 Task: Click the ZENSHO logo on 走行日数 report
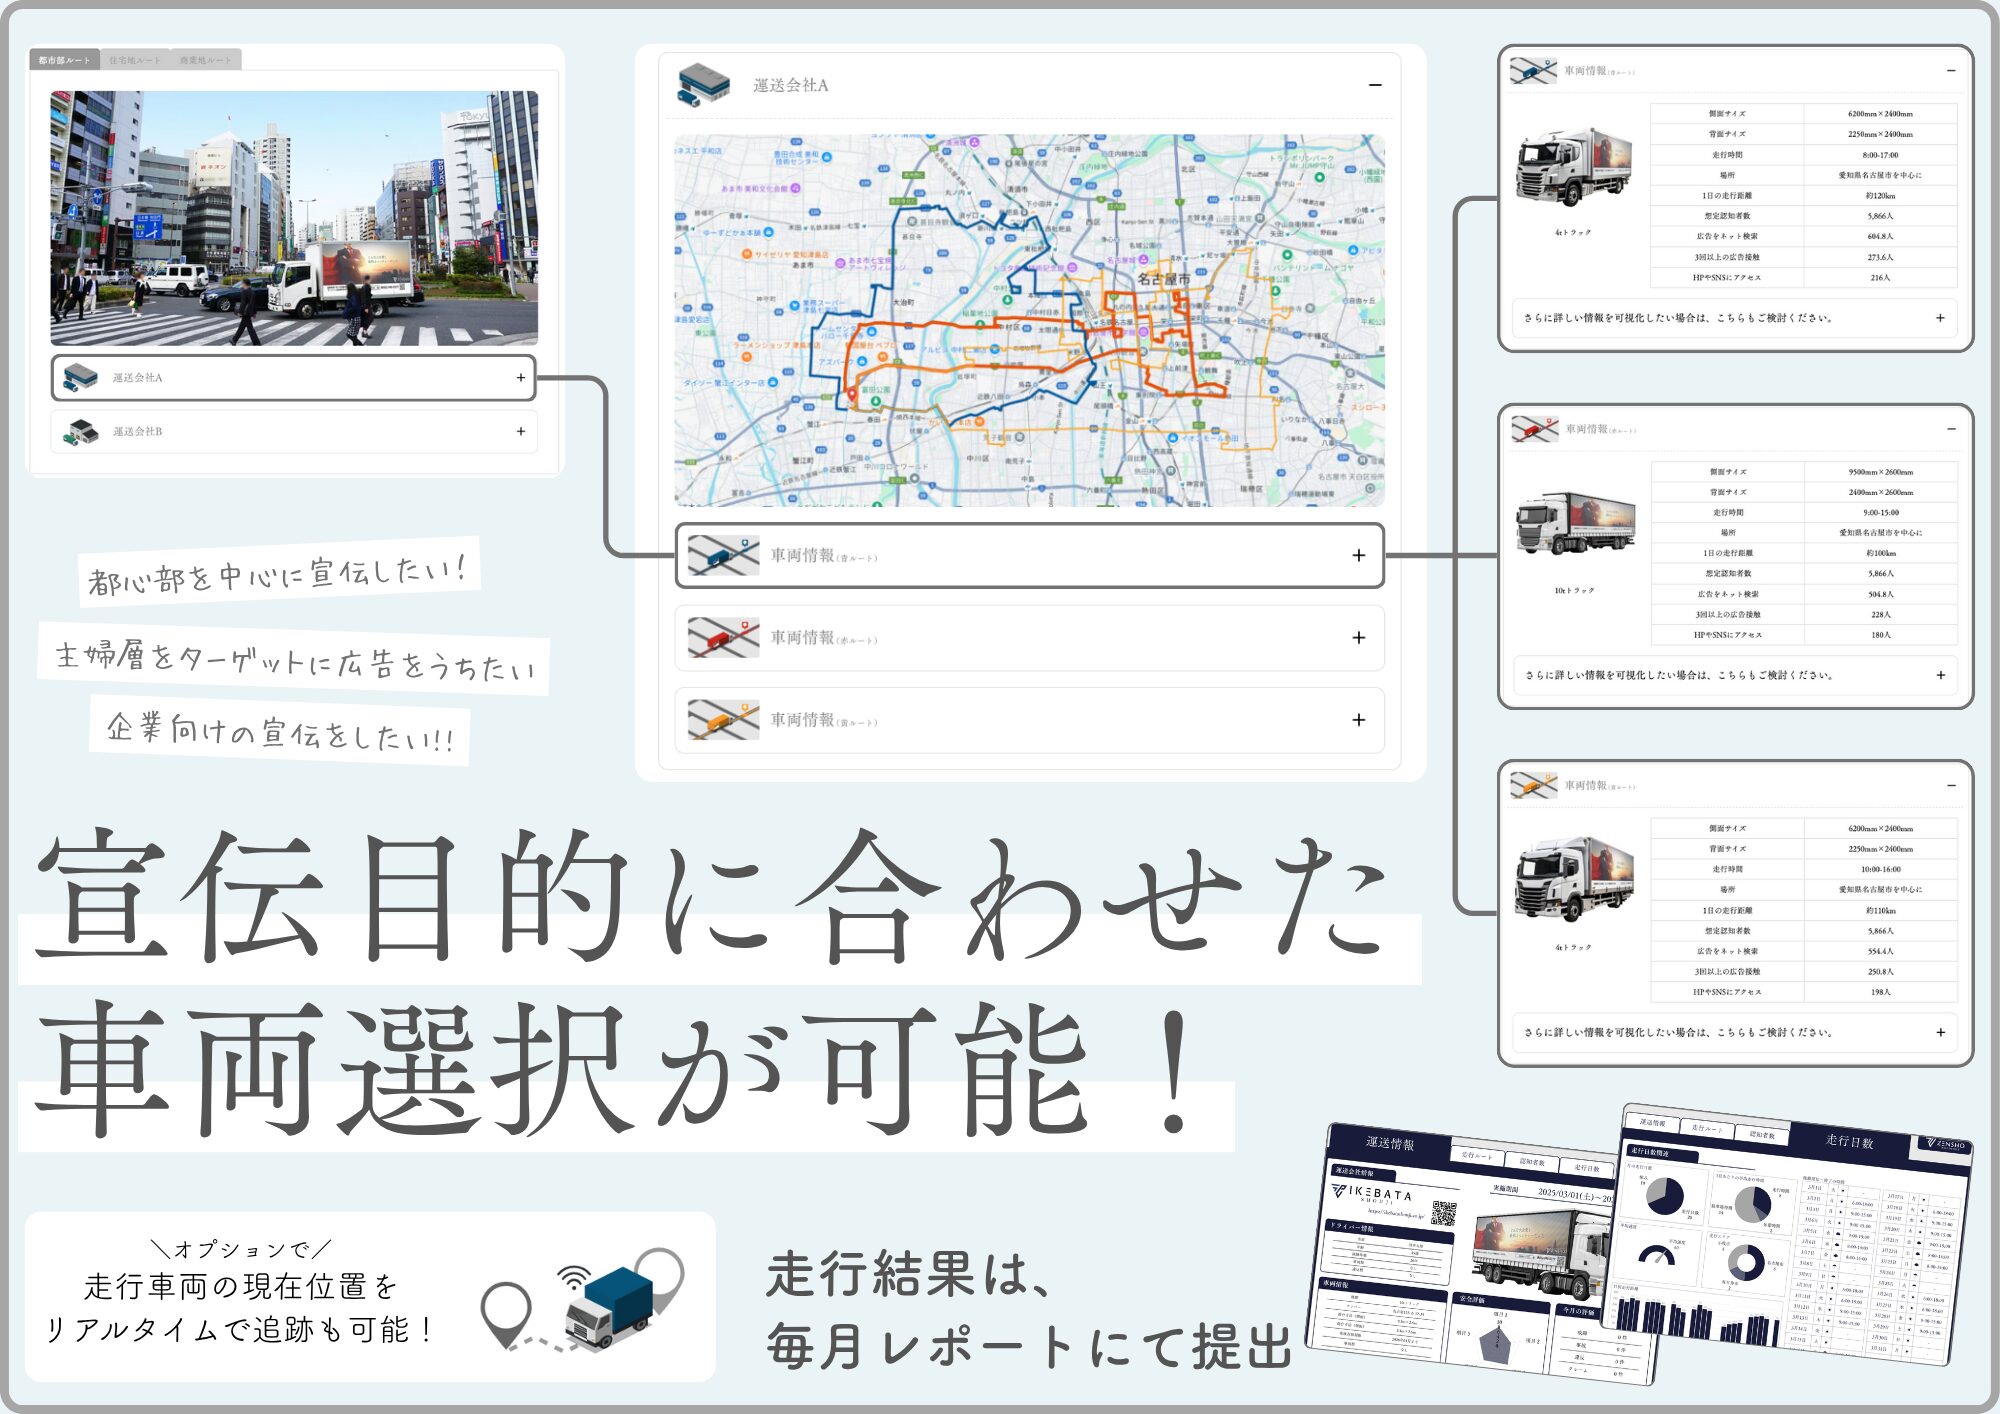(1945, 1143)
